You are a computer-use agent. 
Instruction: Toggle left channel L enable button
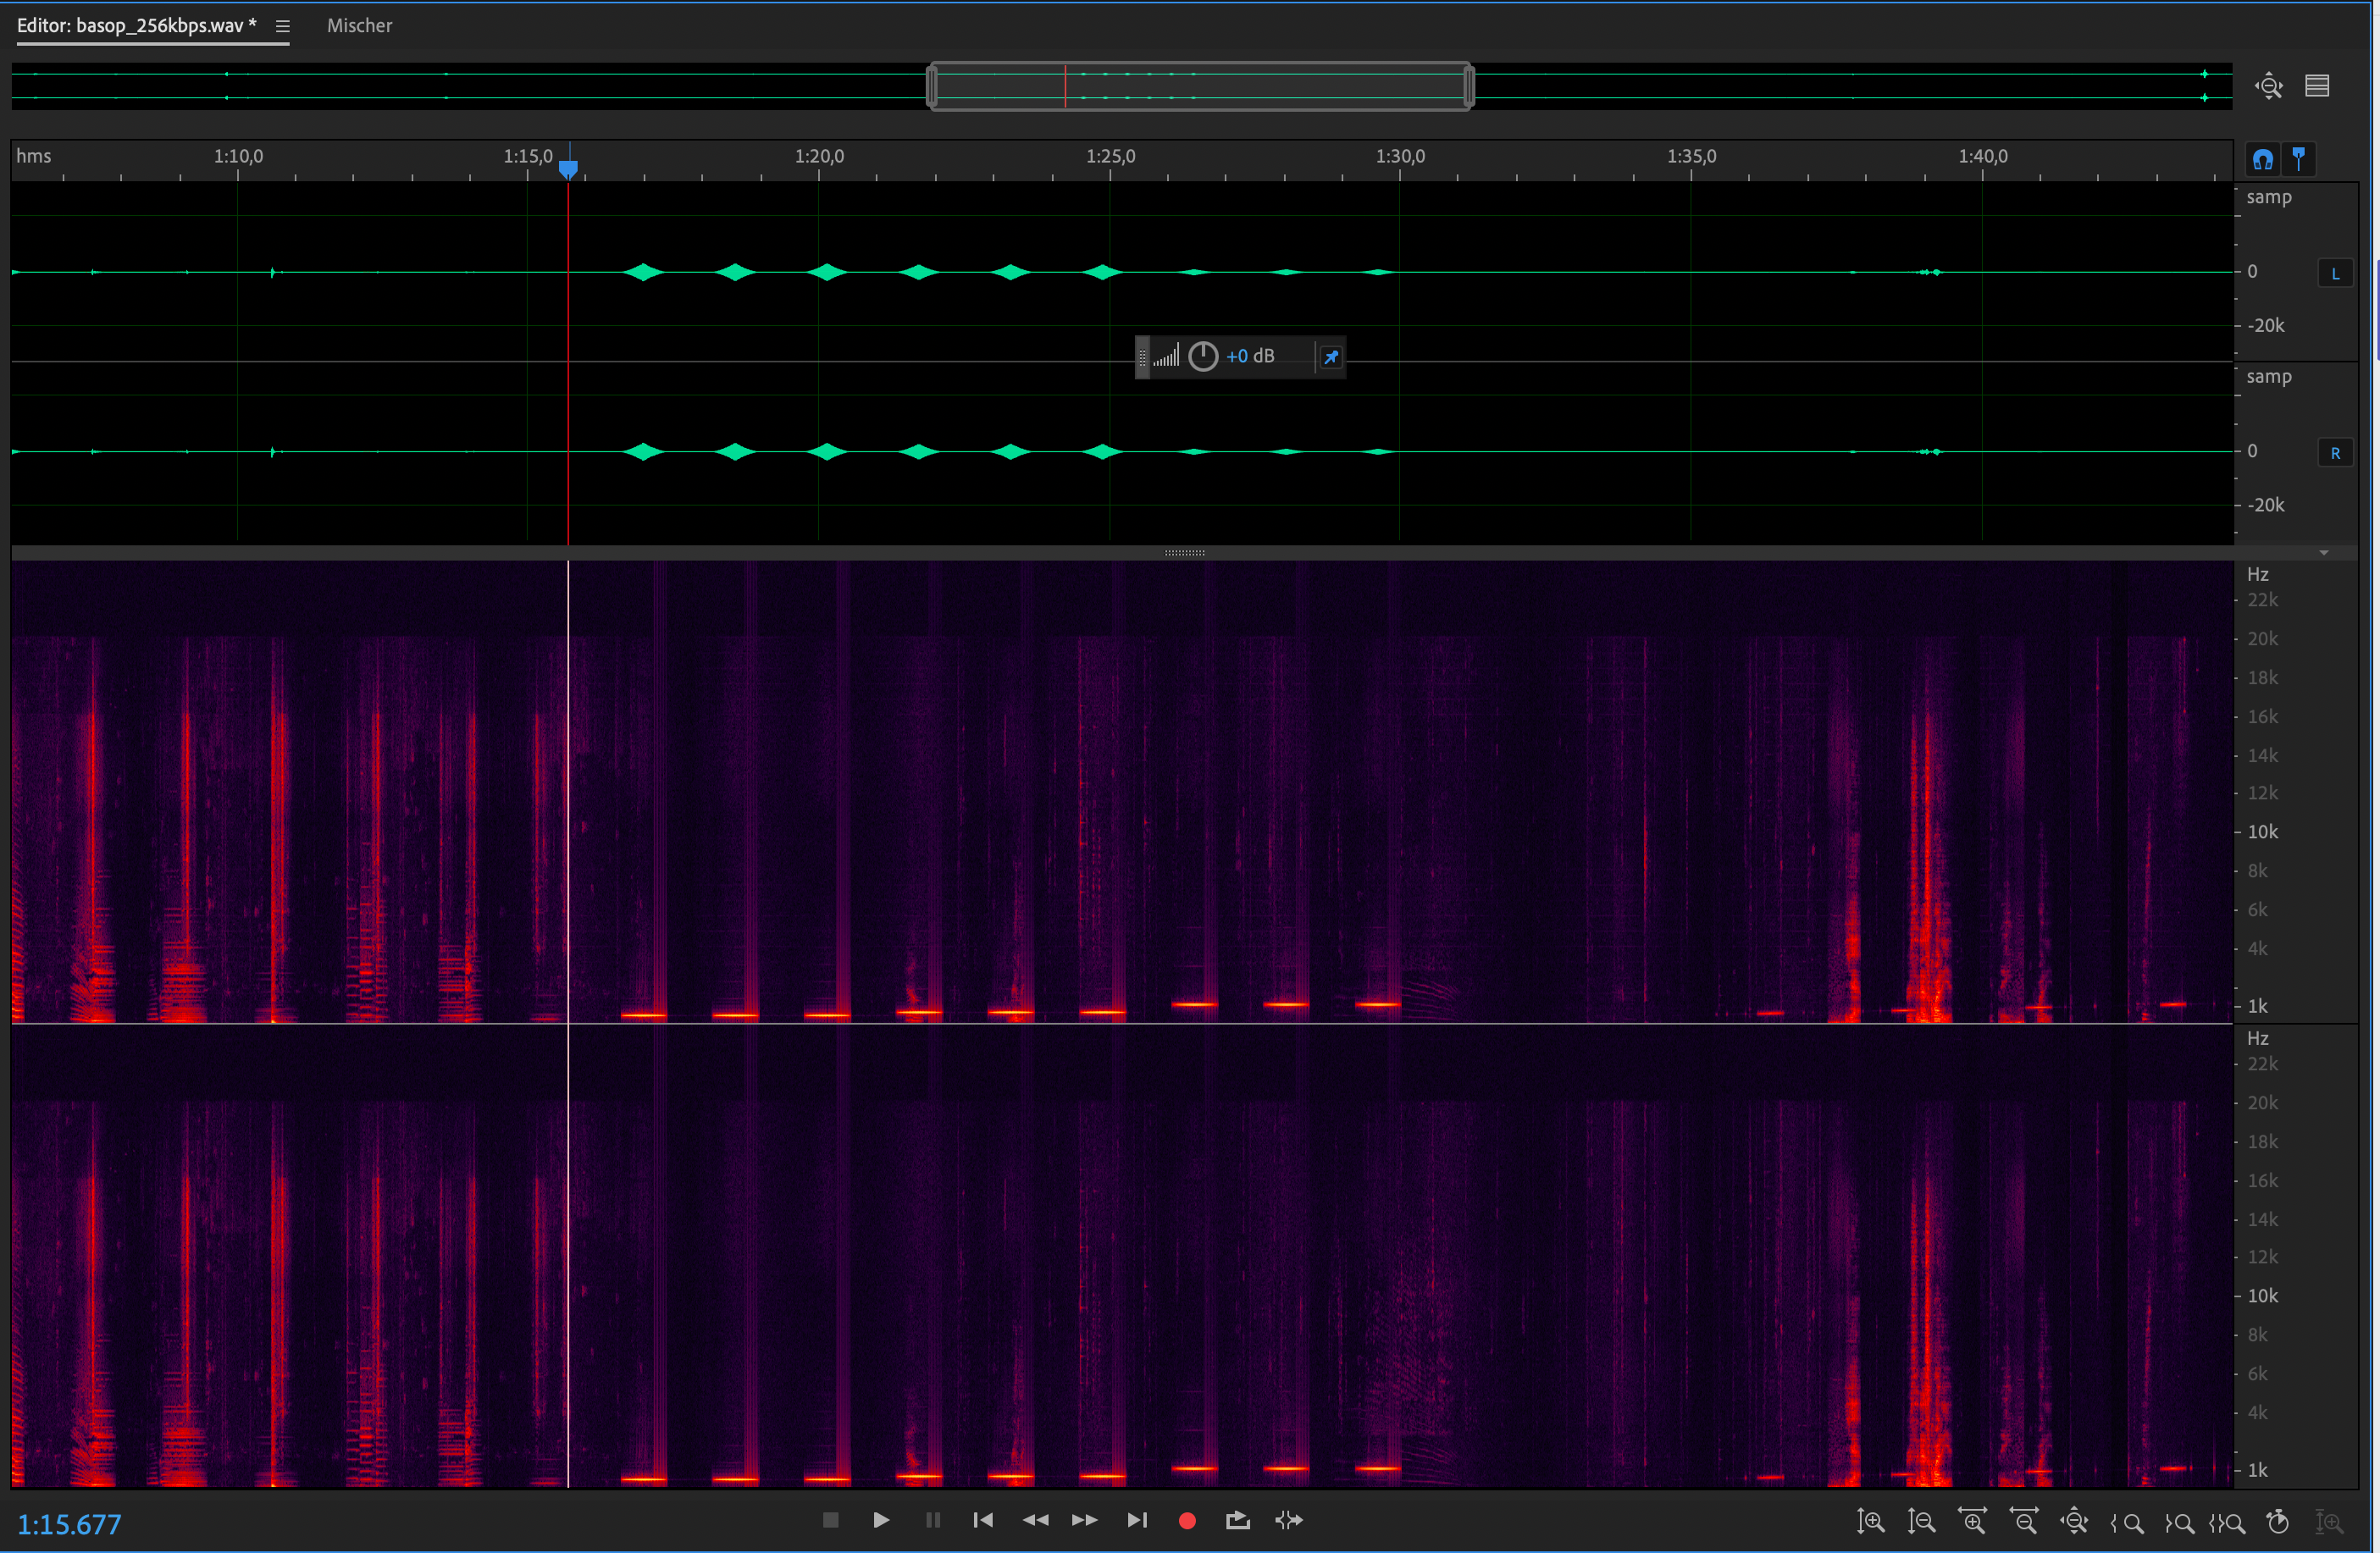click(x=2335, y=273)
